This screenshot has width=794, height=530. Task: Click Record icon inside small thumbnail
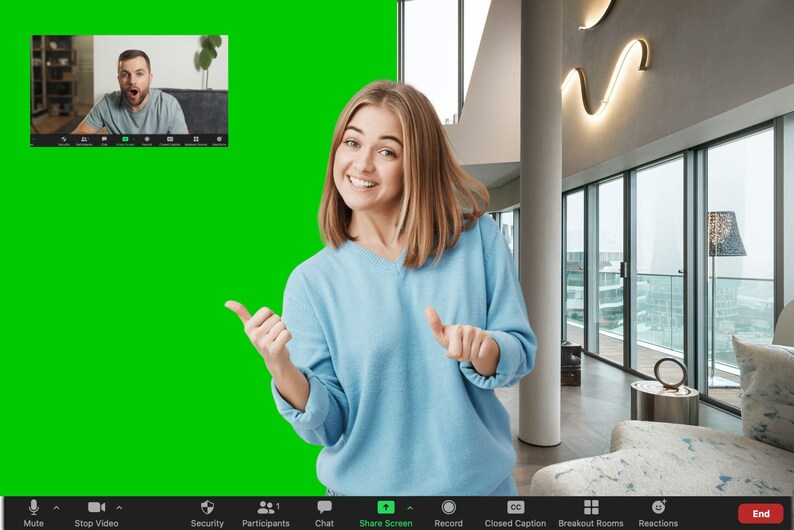[x=147, y=139]
